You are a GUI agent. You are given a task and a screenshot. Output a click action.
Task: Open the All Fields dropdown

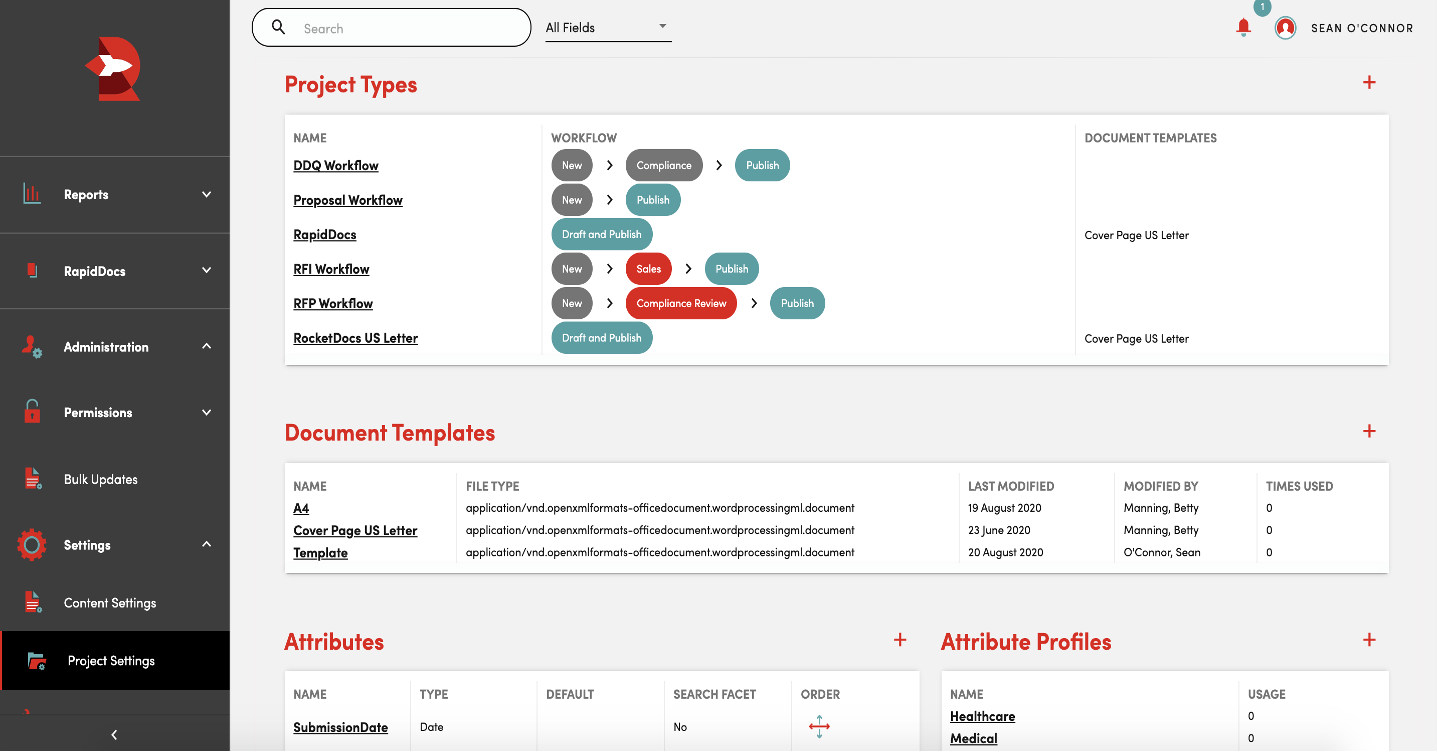608,28
